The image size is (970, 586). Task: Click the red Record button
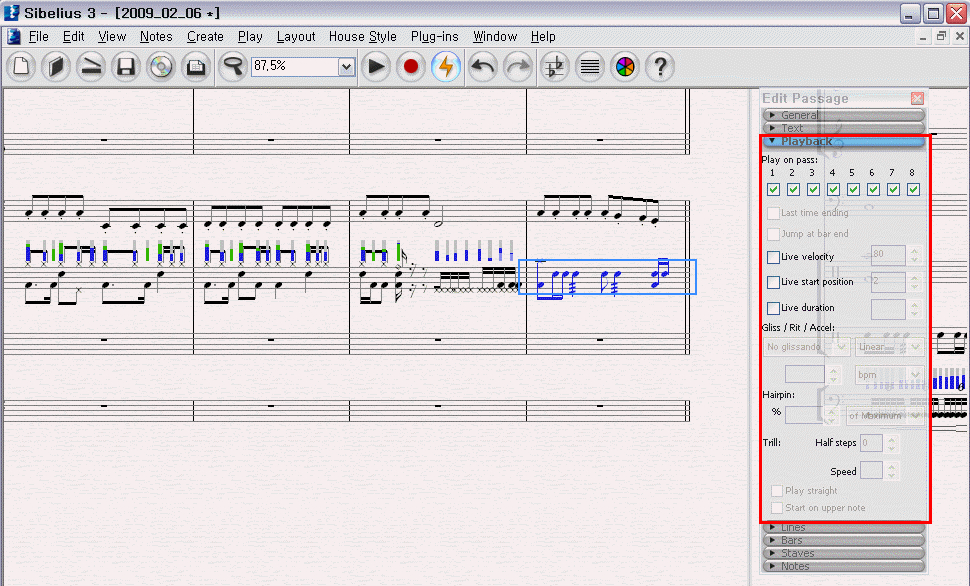click(411, 67)
